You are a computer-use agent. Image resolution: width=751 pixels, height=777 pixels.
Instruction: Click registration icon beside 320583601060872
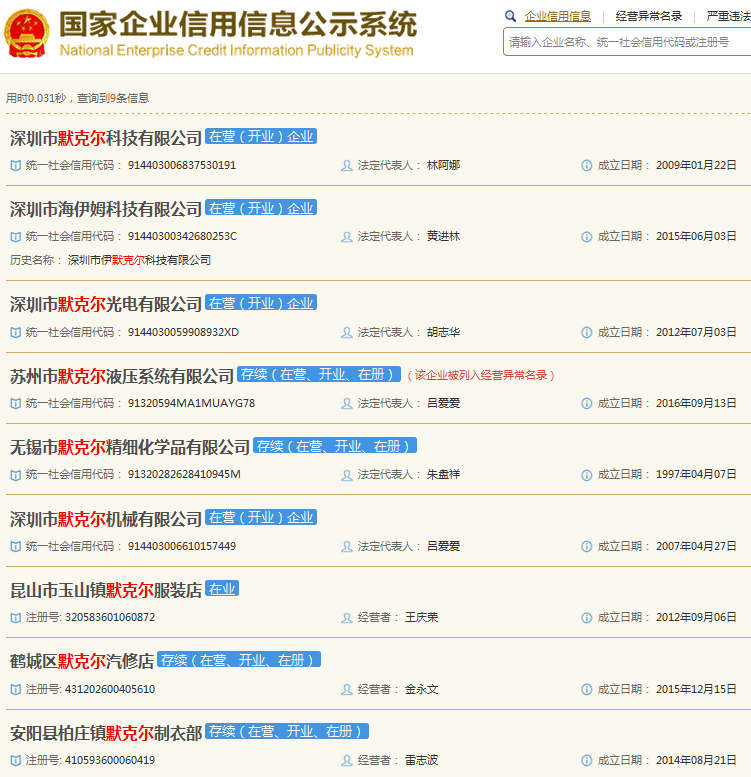[16, 618]
